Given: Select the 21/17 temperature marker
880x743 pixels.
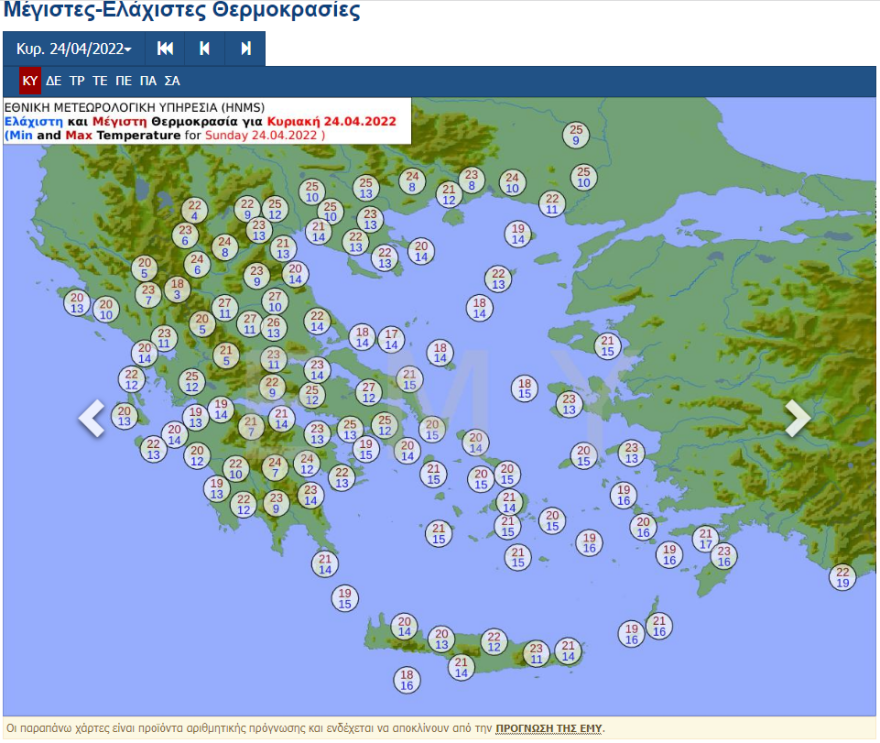Looking at the screenshot, I should coord(706,539).
